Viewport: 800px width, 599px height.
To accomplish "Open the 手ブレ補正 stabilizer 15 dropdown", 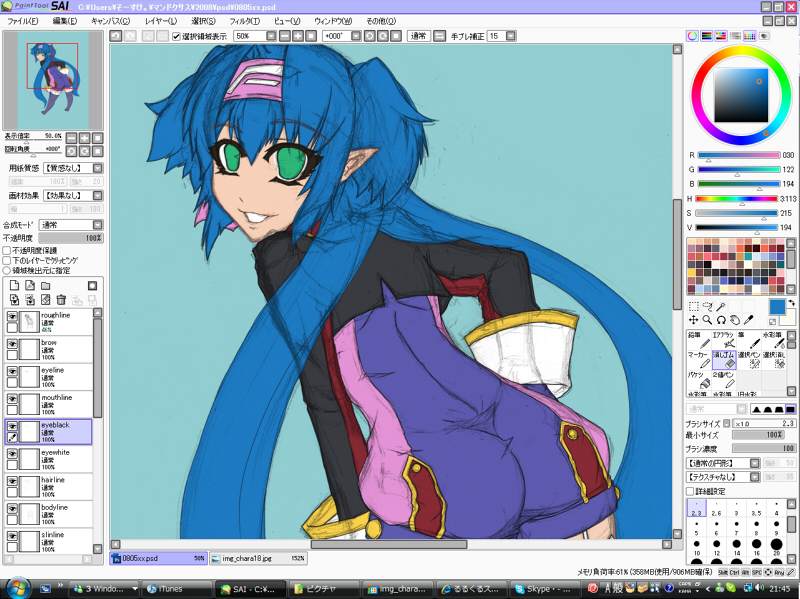I will [x=511, y=36].
